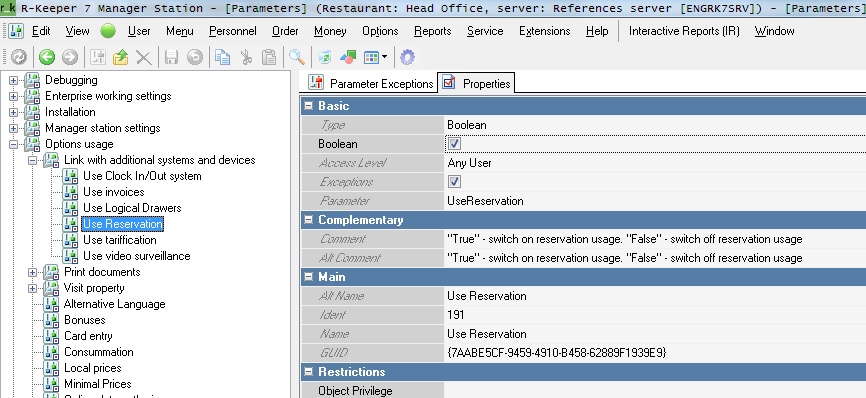This screenshot has width=866, height=398.
Task: Click the Parameters window icon left of Edit
Action: (x=16, y=31)
